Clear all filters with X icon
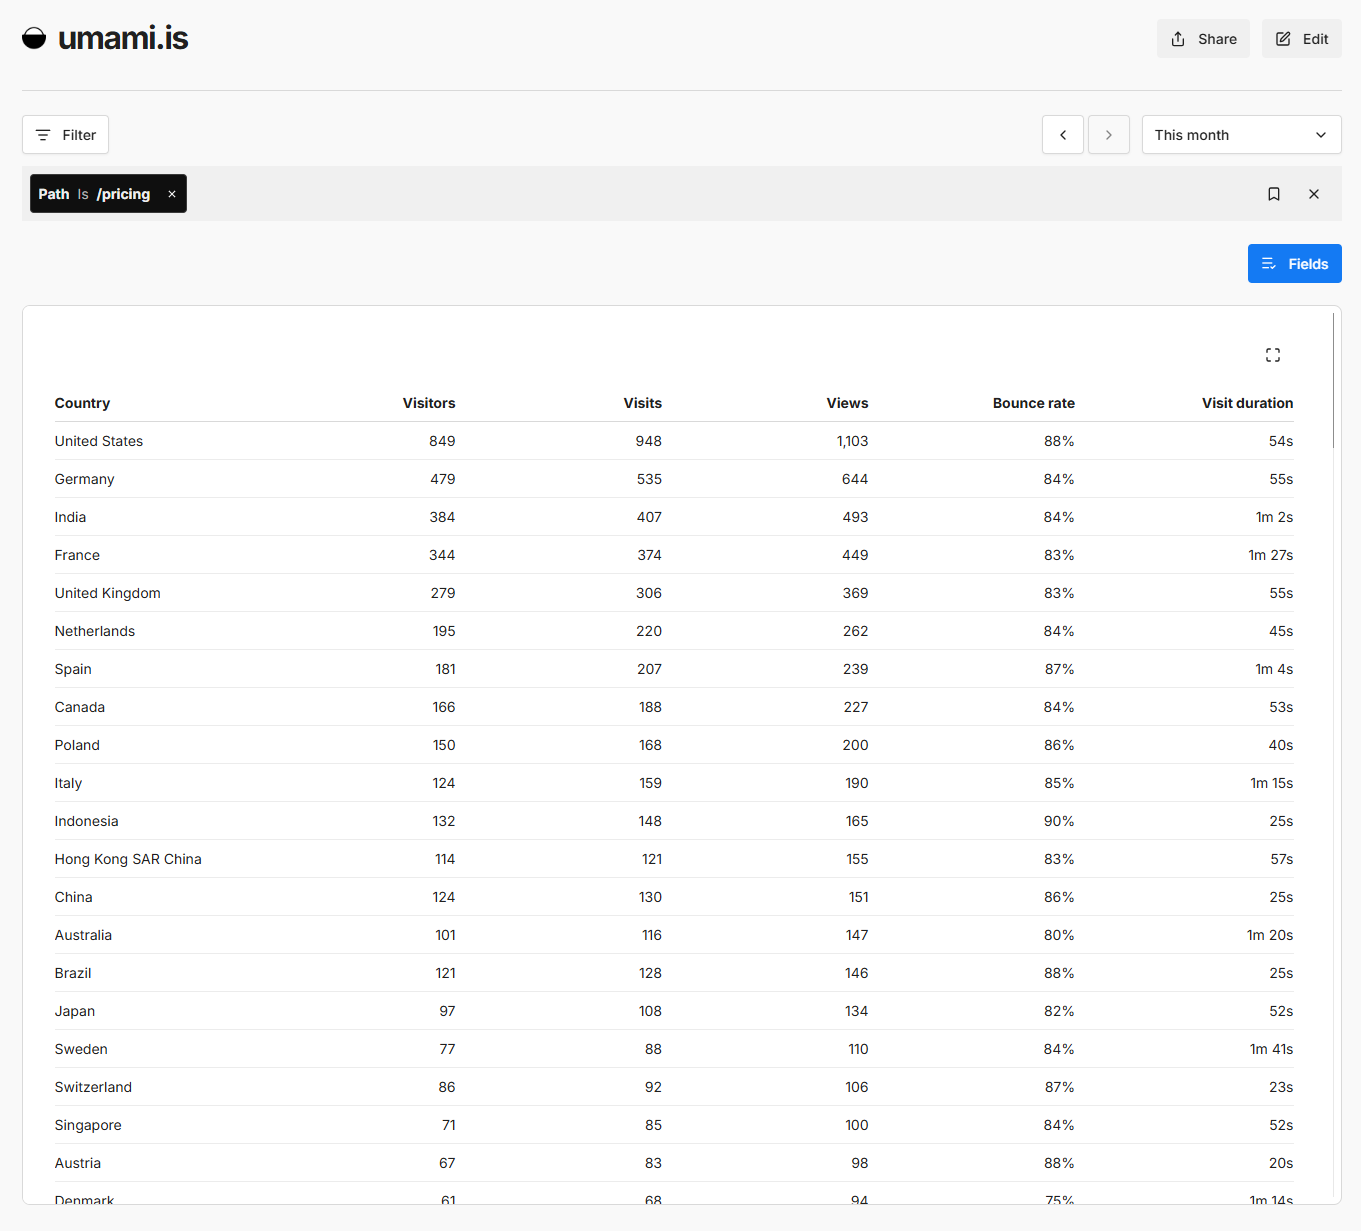 point(1313,194)
